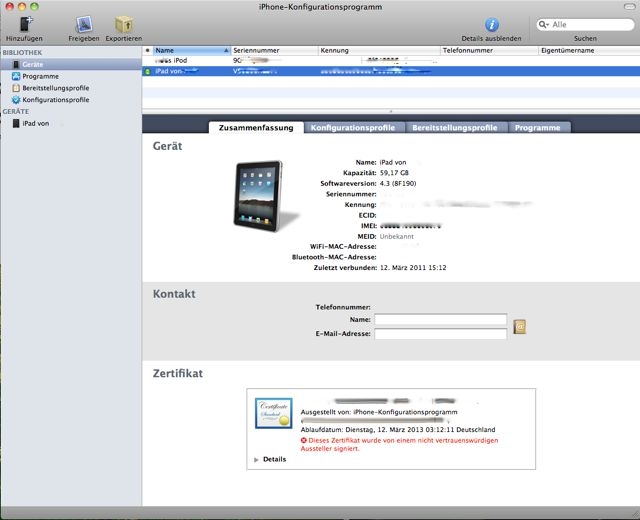Select the iPad von row in device list

(x=391, y=71)
